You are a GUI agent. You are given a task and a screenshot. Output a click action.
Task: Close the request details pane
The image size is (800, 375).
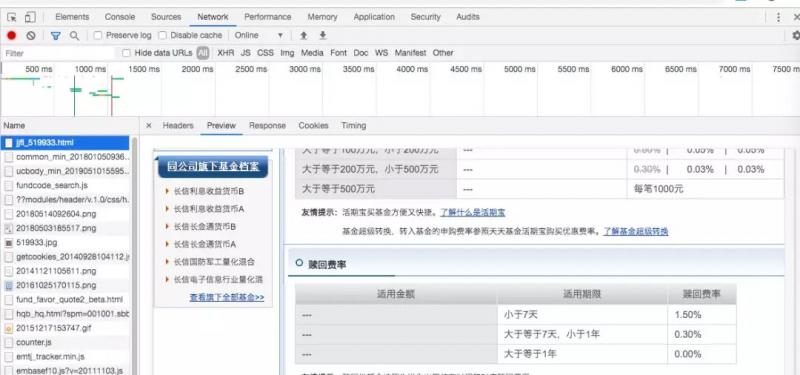pos(148,126)
